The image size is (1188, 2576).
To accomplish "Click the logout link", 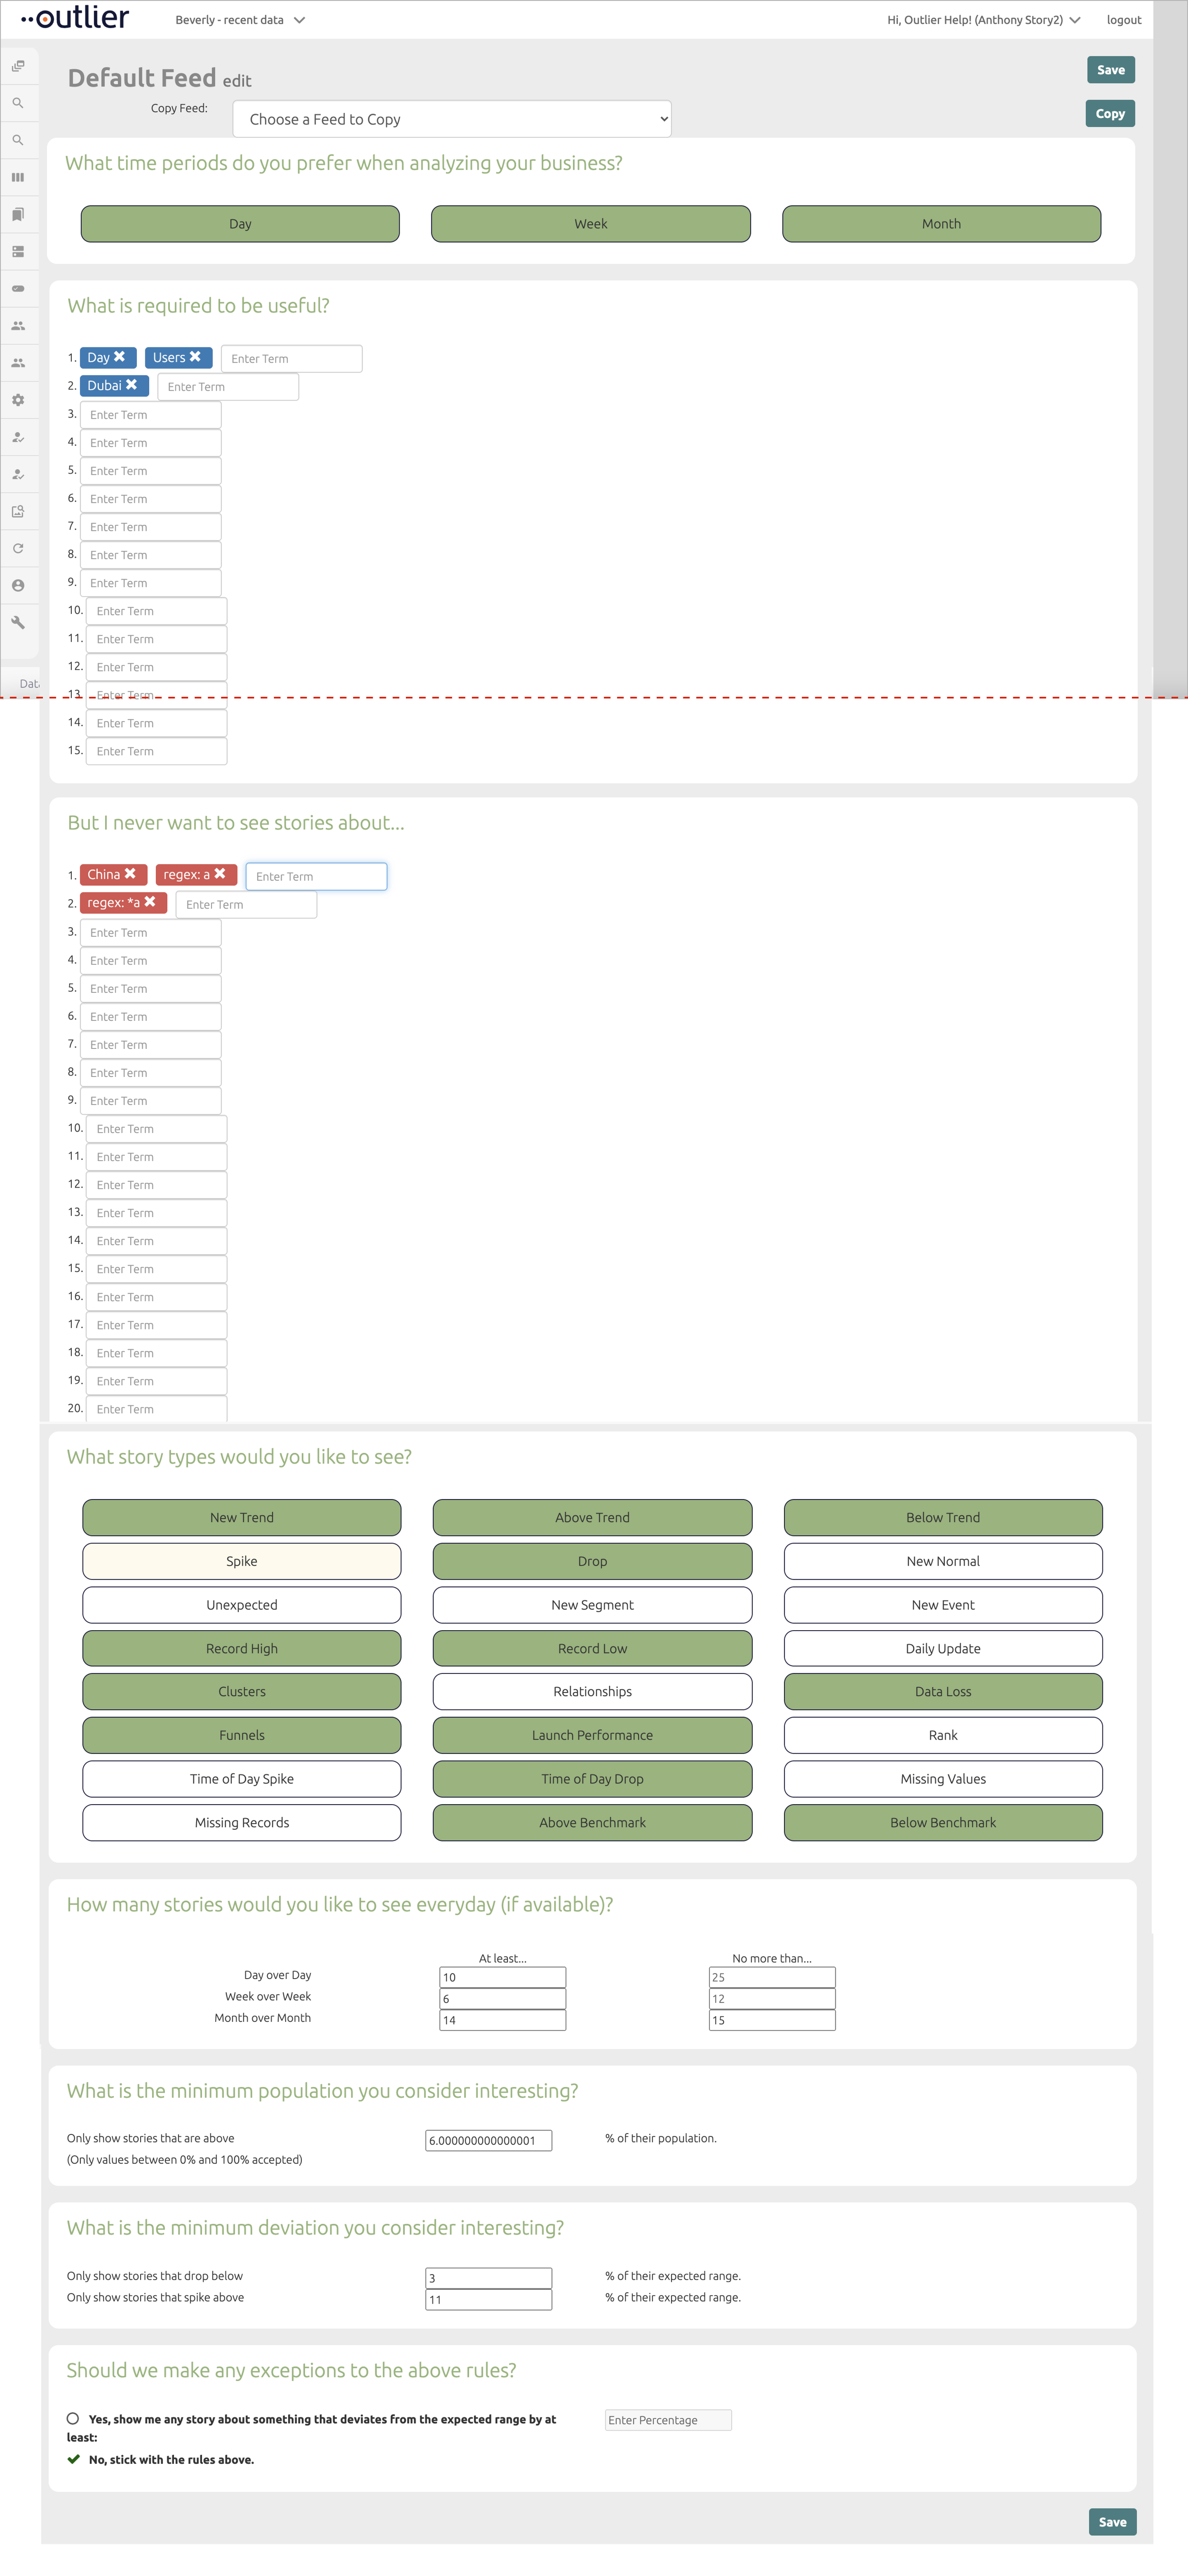I will (x=1123, y=20).
